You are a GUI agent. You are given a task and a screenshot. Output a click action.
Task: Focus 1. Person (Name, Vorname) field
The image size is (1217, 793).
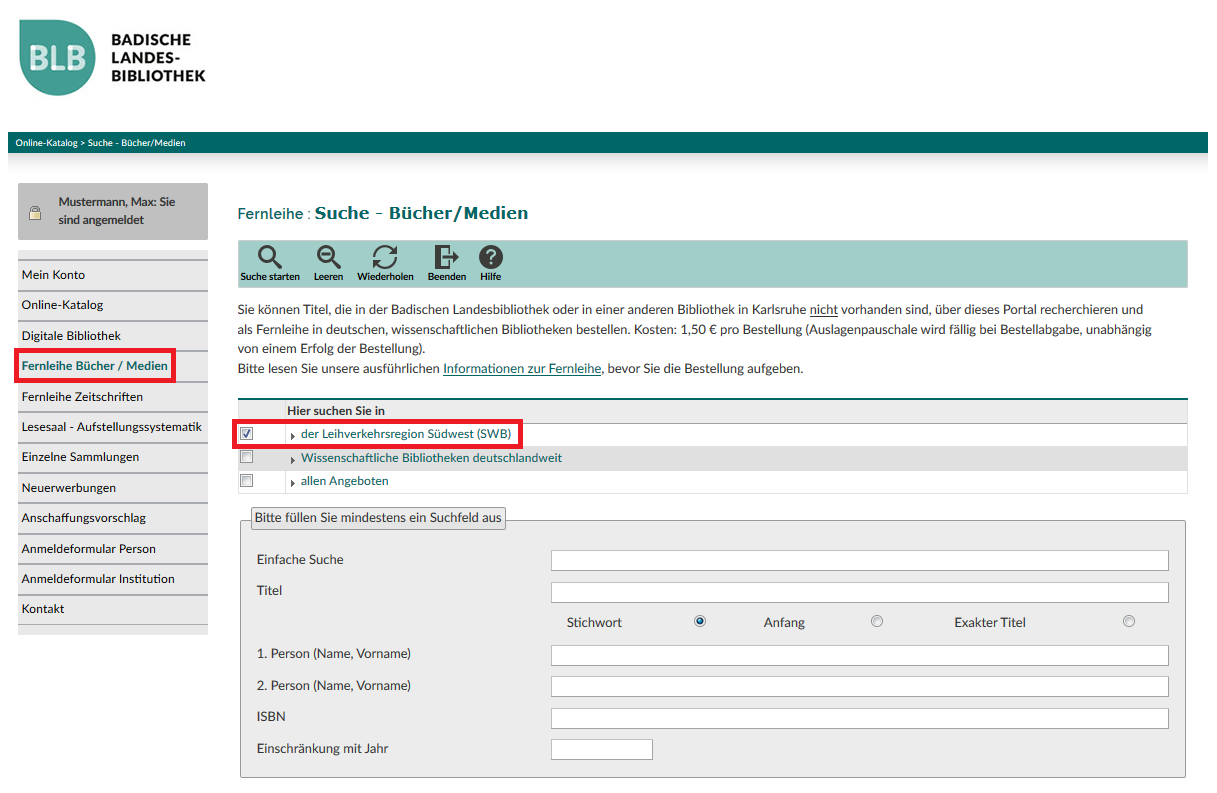(860, 655)
